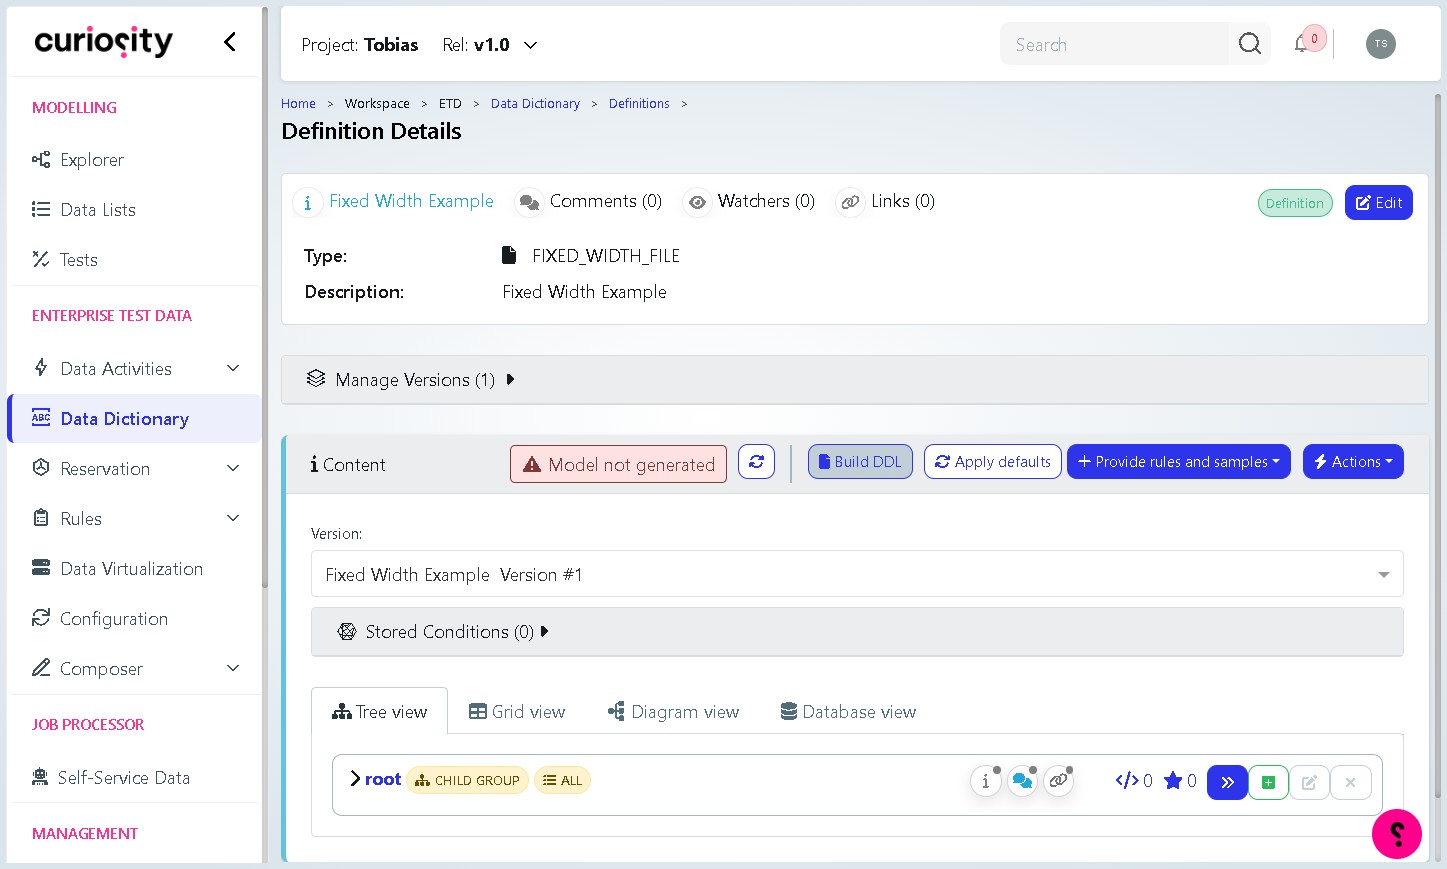Collapse the sidebar with the back chevron

(230, 41)
